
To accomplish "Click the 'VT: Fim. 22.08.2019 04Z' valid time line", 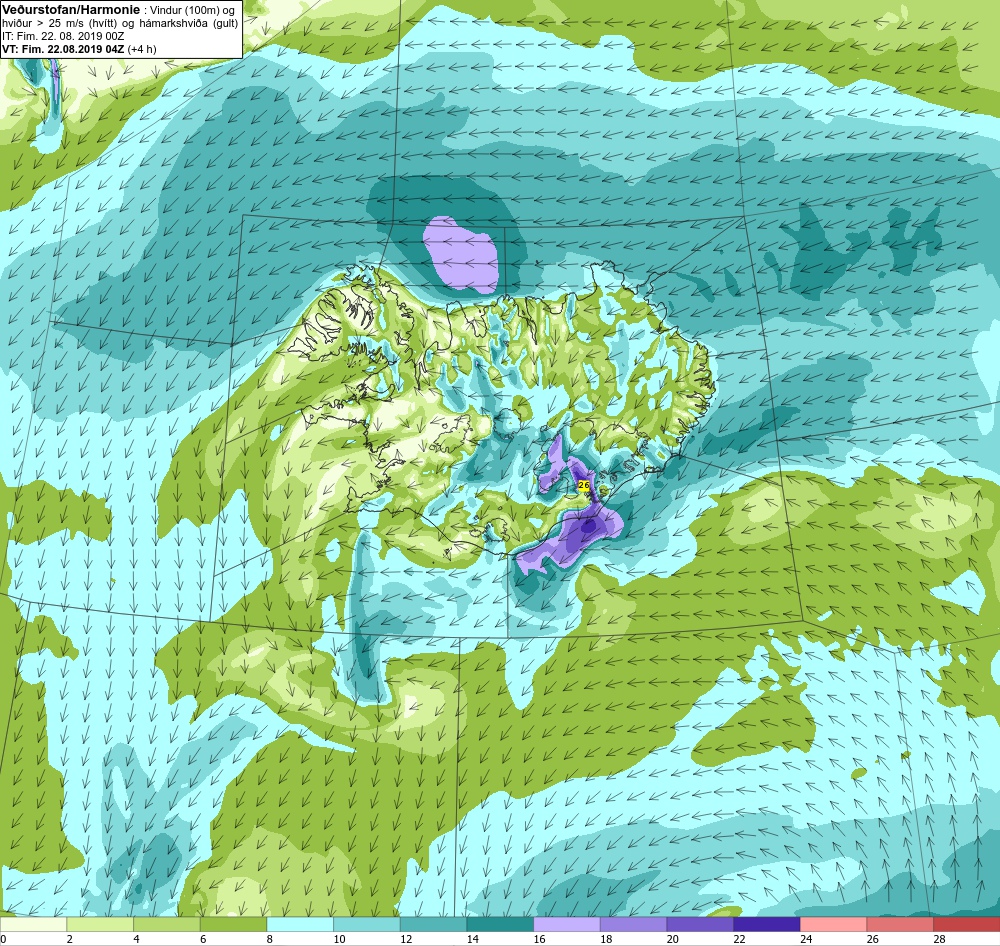I will [64, 49].
